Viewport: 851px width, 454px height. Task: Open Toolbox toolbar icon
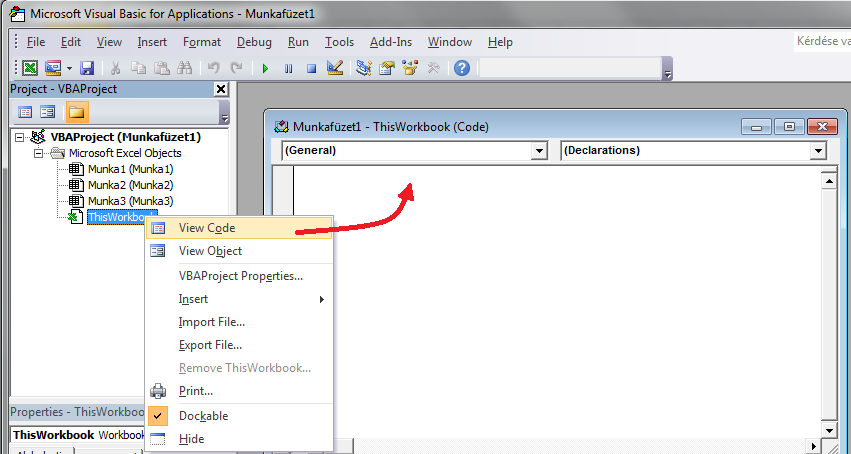coord(433,68)
